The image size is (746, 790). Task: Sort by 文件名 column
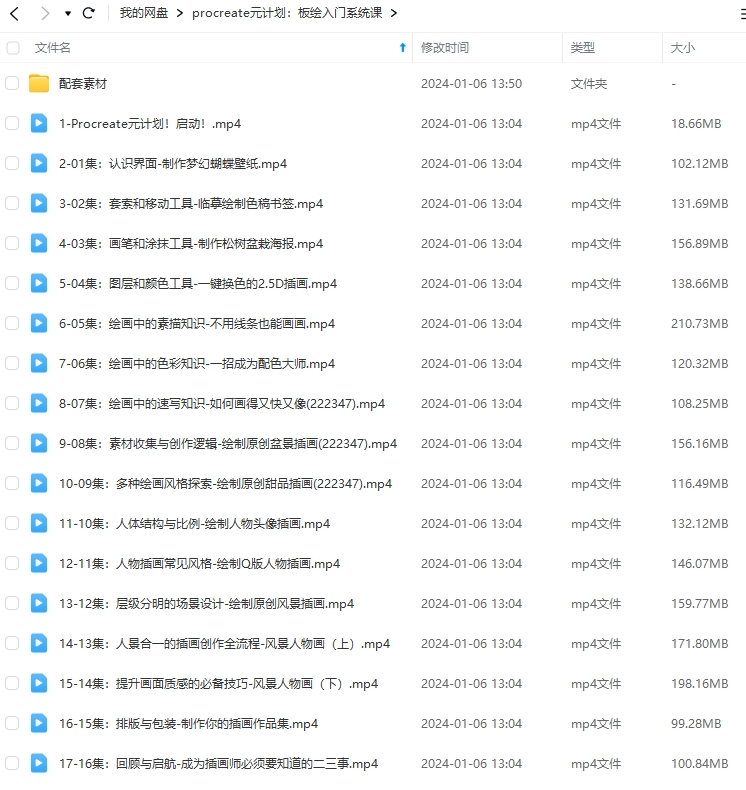pyautogui.click(x=52, y=48)
